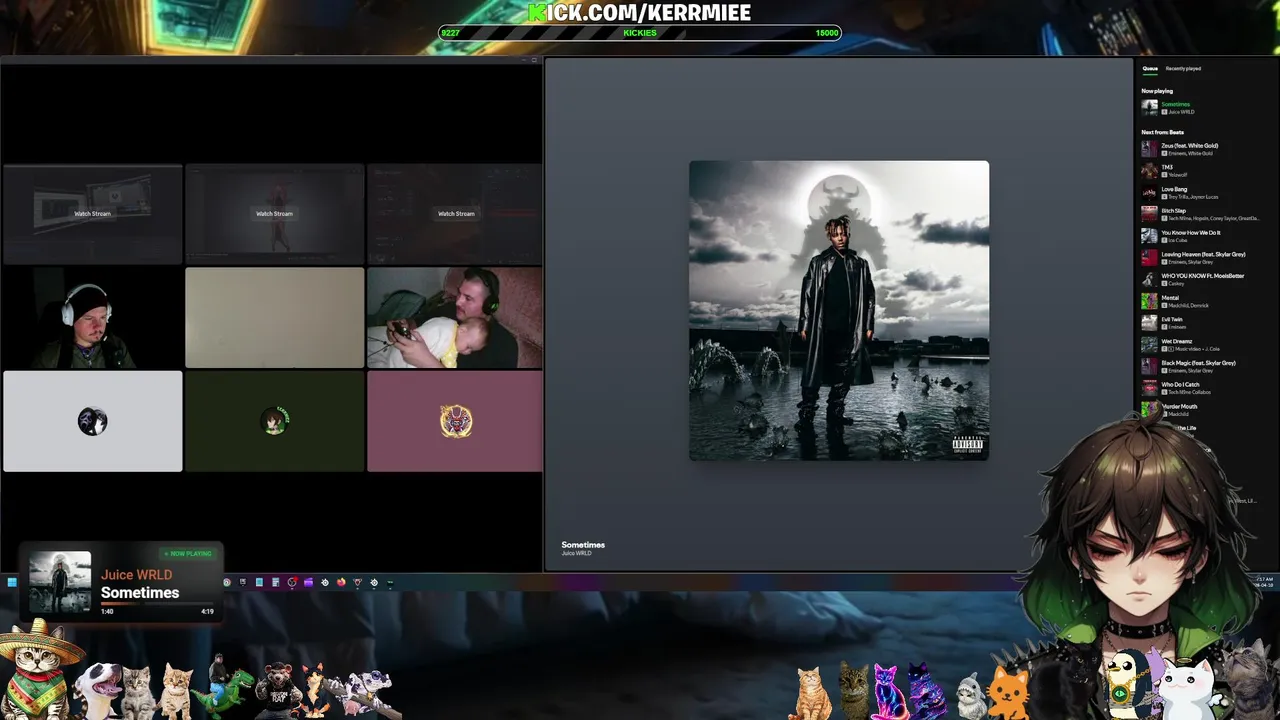Click Mental track thumbnail in queue
The width and height of the screenshot is (1280, 720).
(1150, 301)
